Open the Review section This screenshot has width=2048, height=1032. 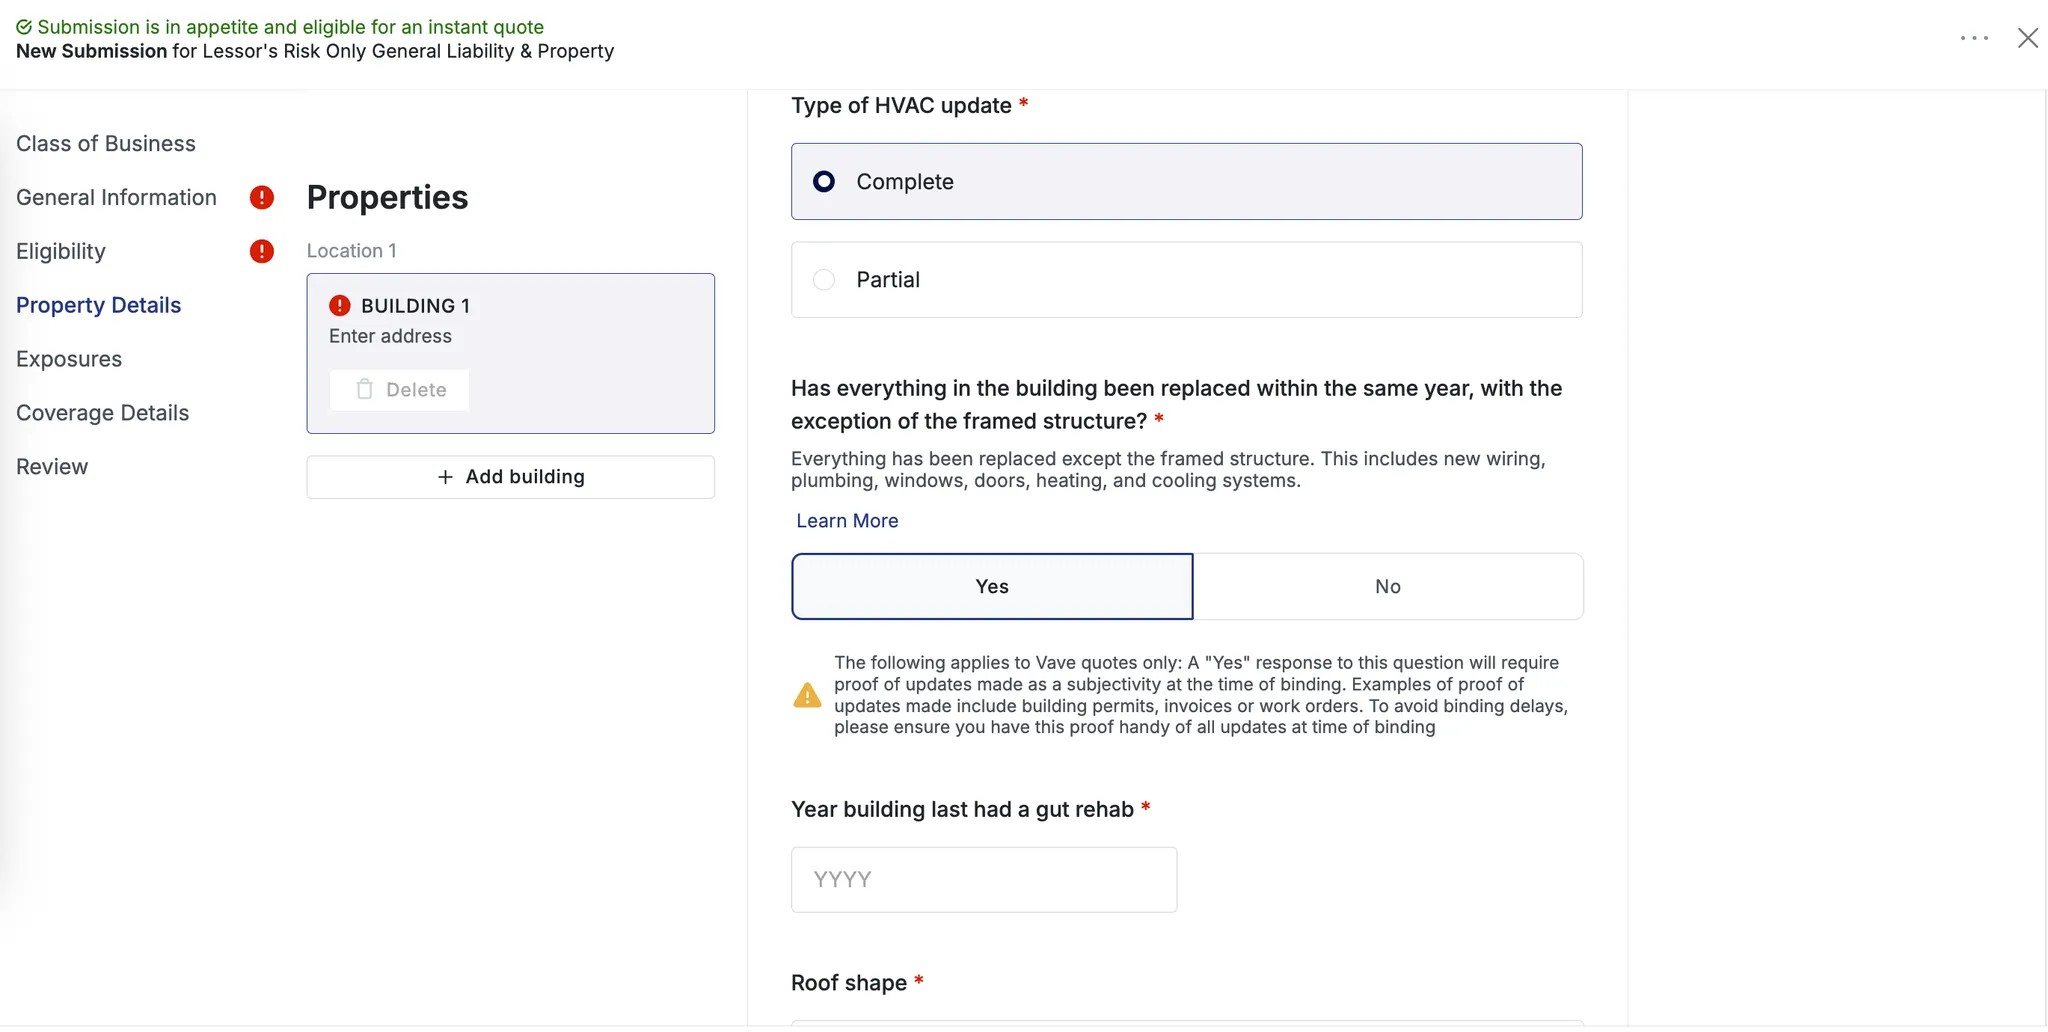coord(52,467)
